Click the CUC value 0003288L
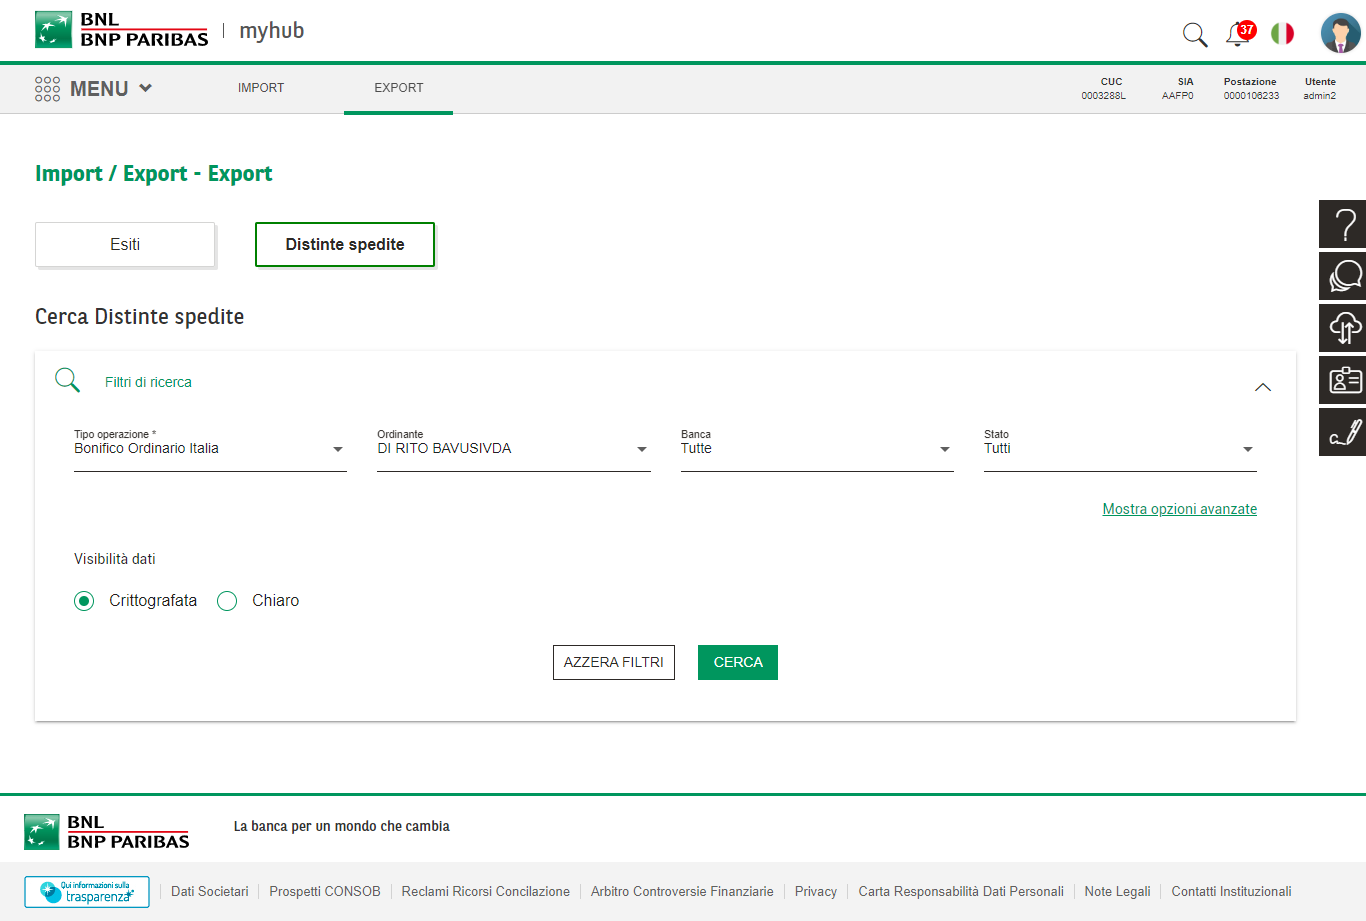 coord(1103,96)
